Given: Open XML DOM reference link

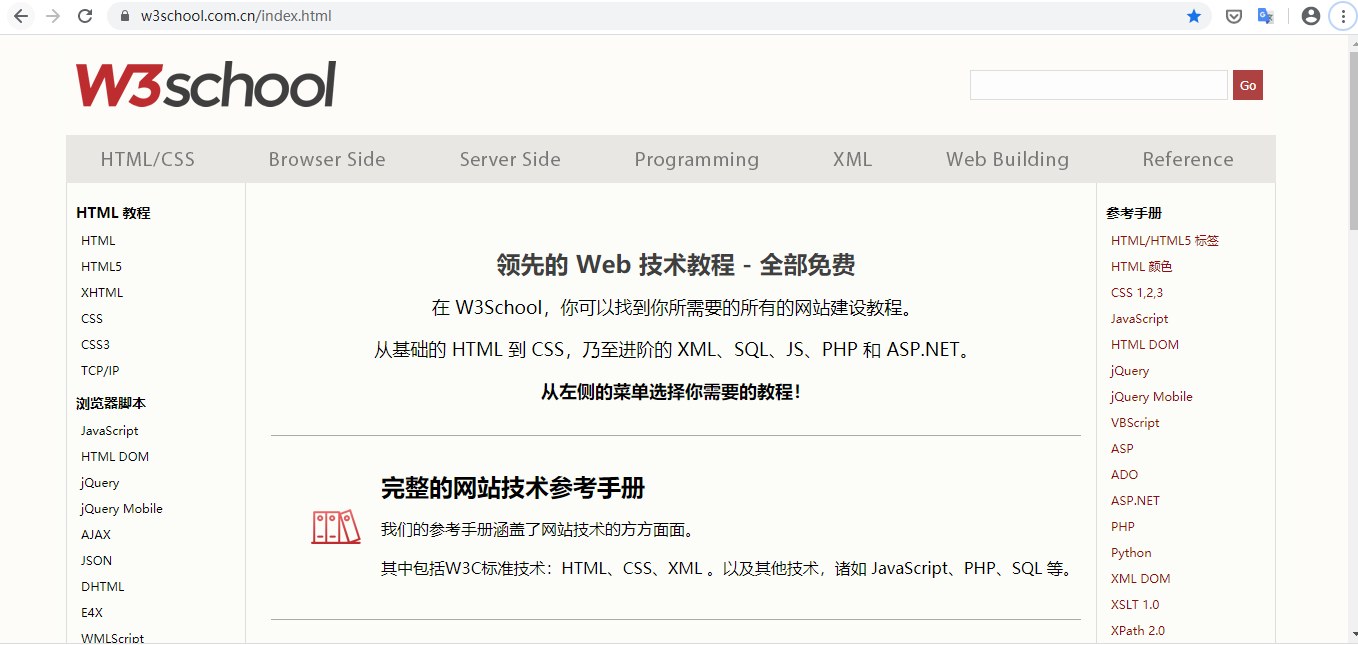Looking at the screenshot, I should tap(1140, 578).
